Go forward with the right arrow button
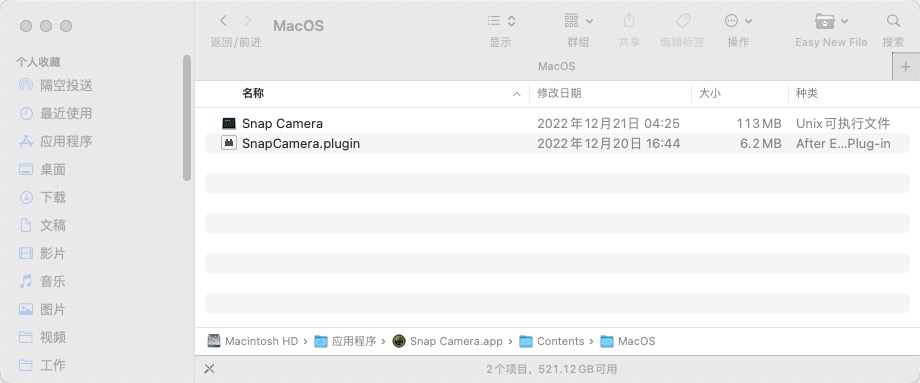This screenshot has width=920, height=383. pos(248,21)
